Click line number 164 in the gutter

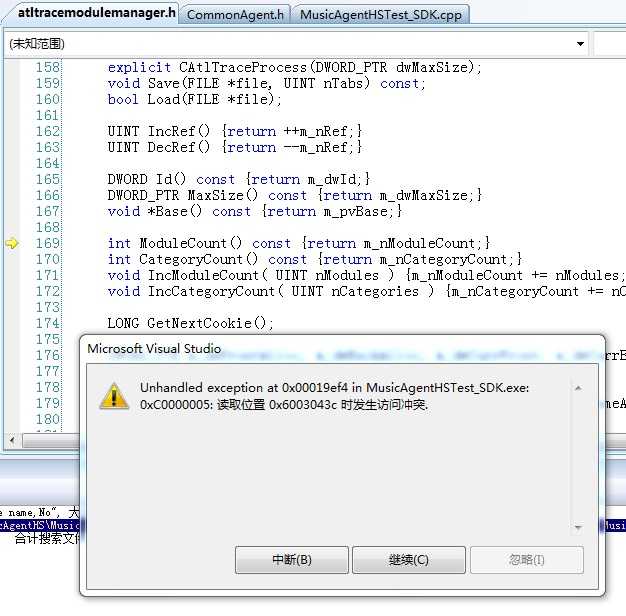point(48,163)
